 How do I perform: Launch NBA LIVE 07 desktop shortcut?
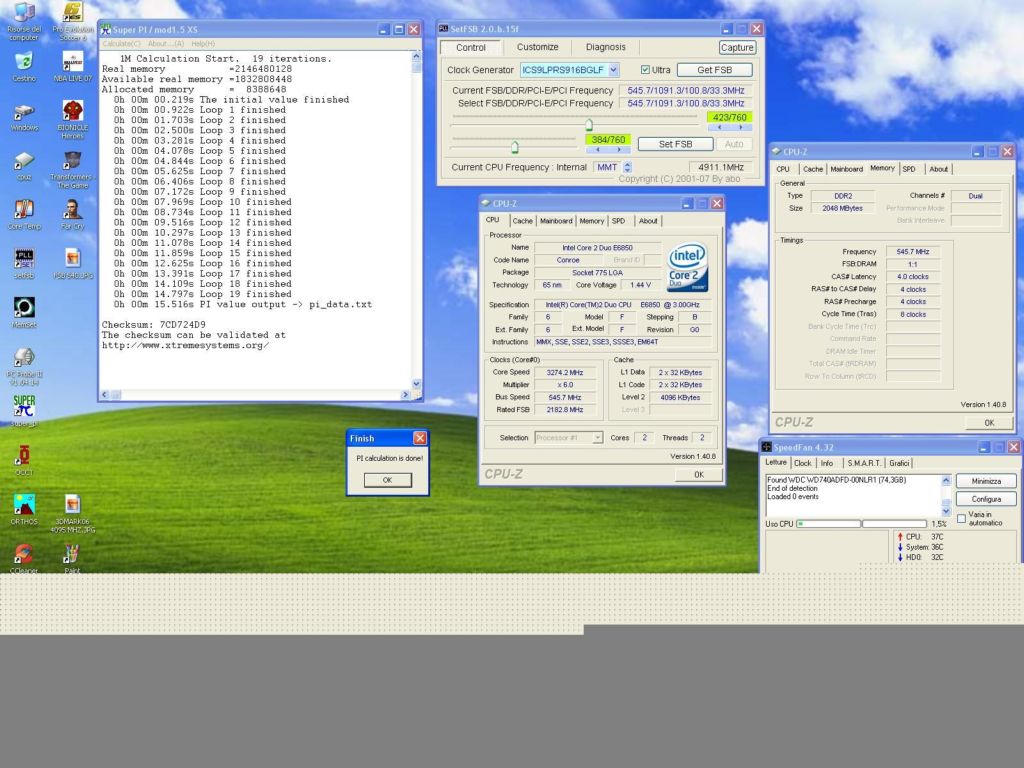coord(72,66)
